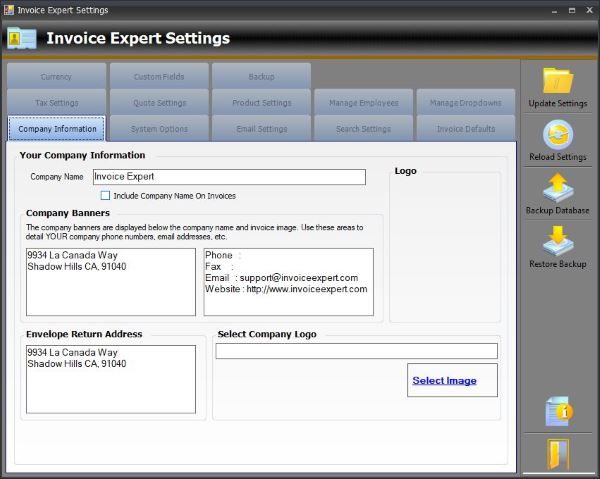Click the title bar application icon
The height and width of the screenshot is (479, 600).
click(x=8, y=10)
